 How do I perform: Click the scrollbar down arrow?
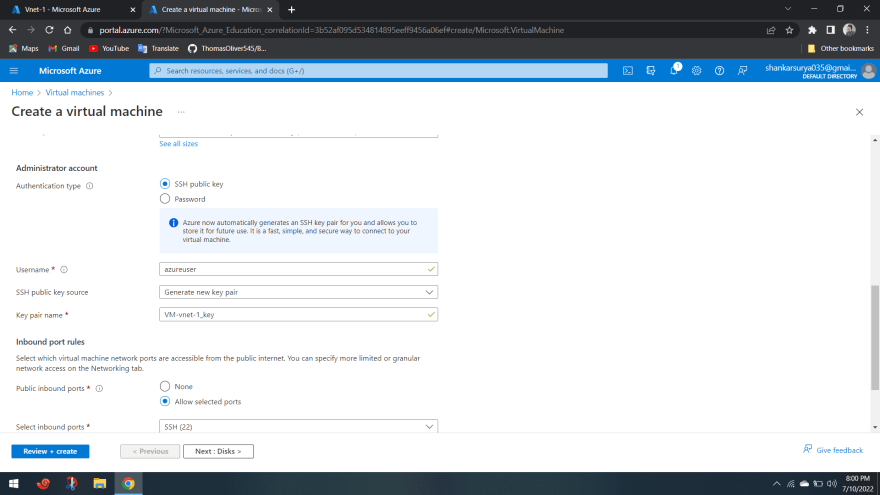click(875, 428)
